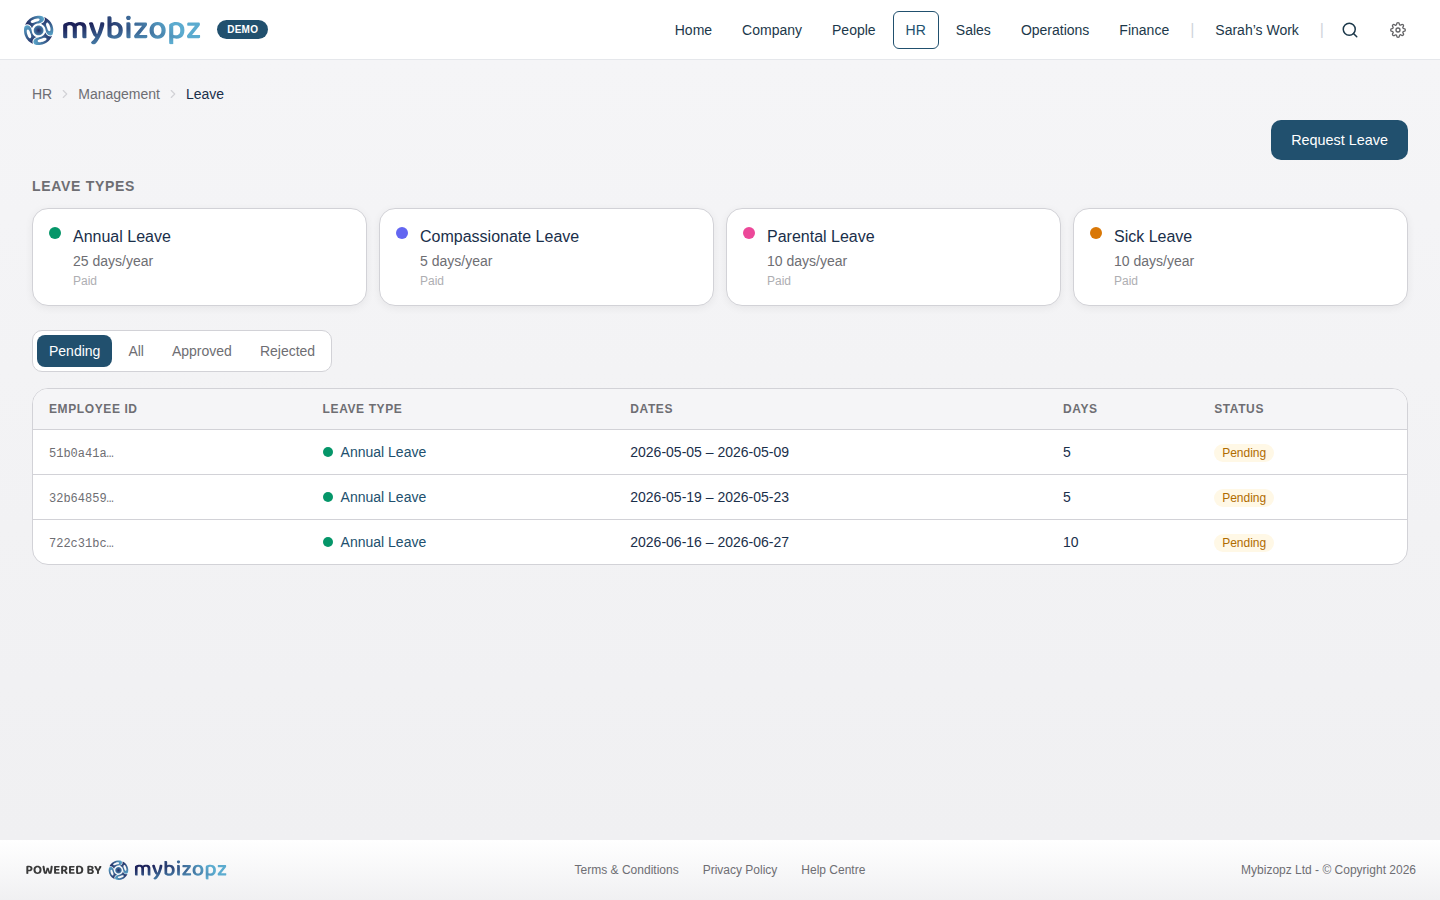Switch to the Approved filter tab
The height and width of the screenshot is (900, 1440).
pos(201,351)
